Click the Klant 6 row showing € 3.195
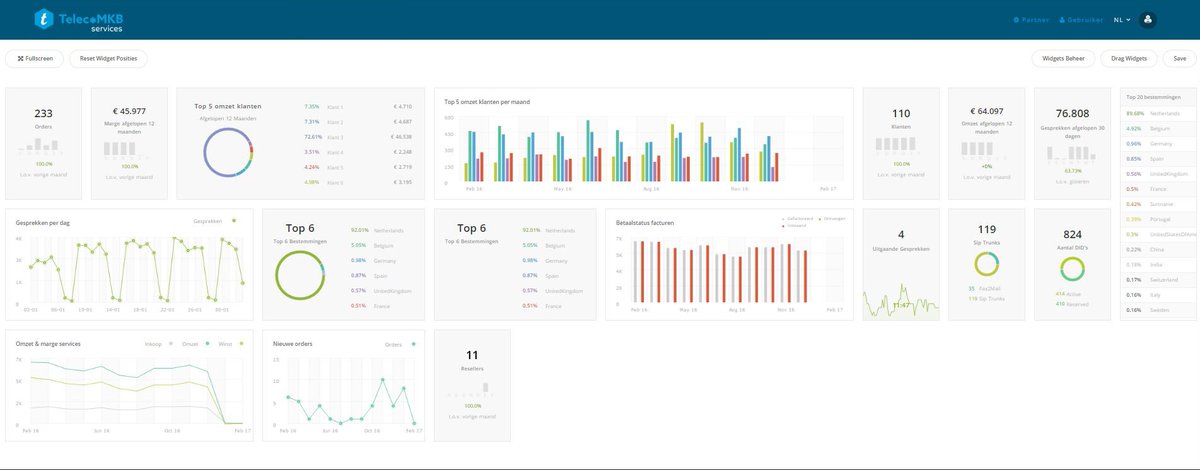Image resolution: width=1200 pixels, height=470 pixels. 358,182
